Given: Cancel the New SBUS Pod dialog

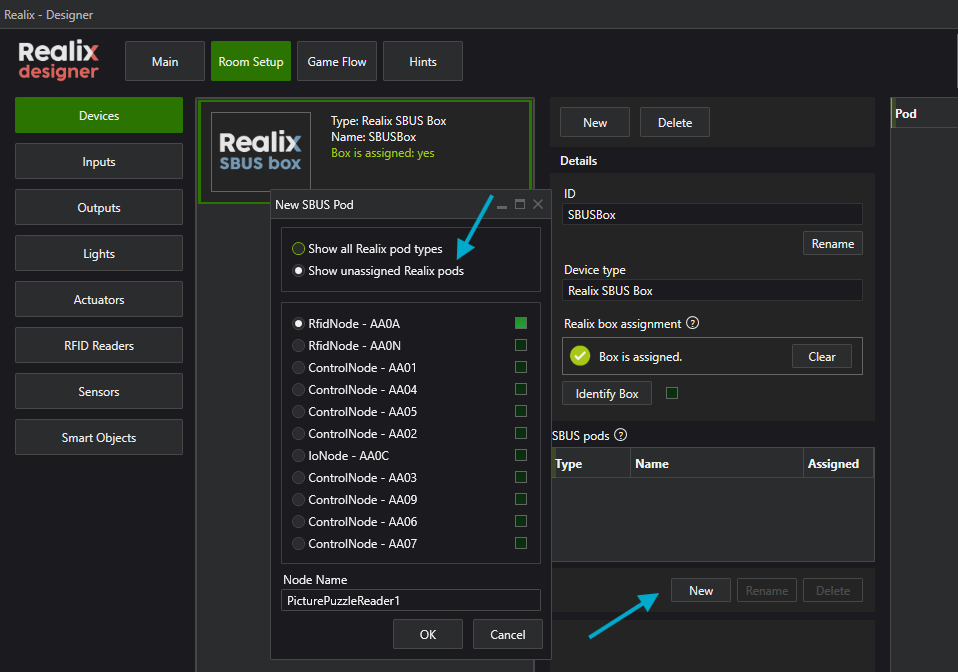Looking at the screenshot, I should pyautogui.click(x=508, y=634).
